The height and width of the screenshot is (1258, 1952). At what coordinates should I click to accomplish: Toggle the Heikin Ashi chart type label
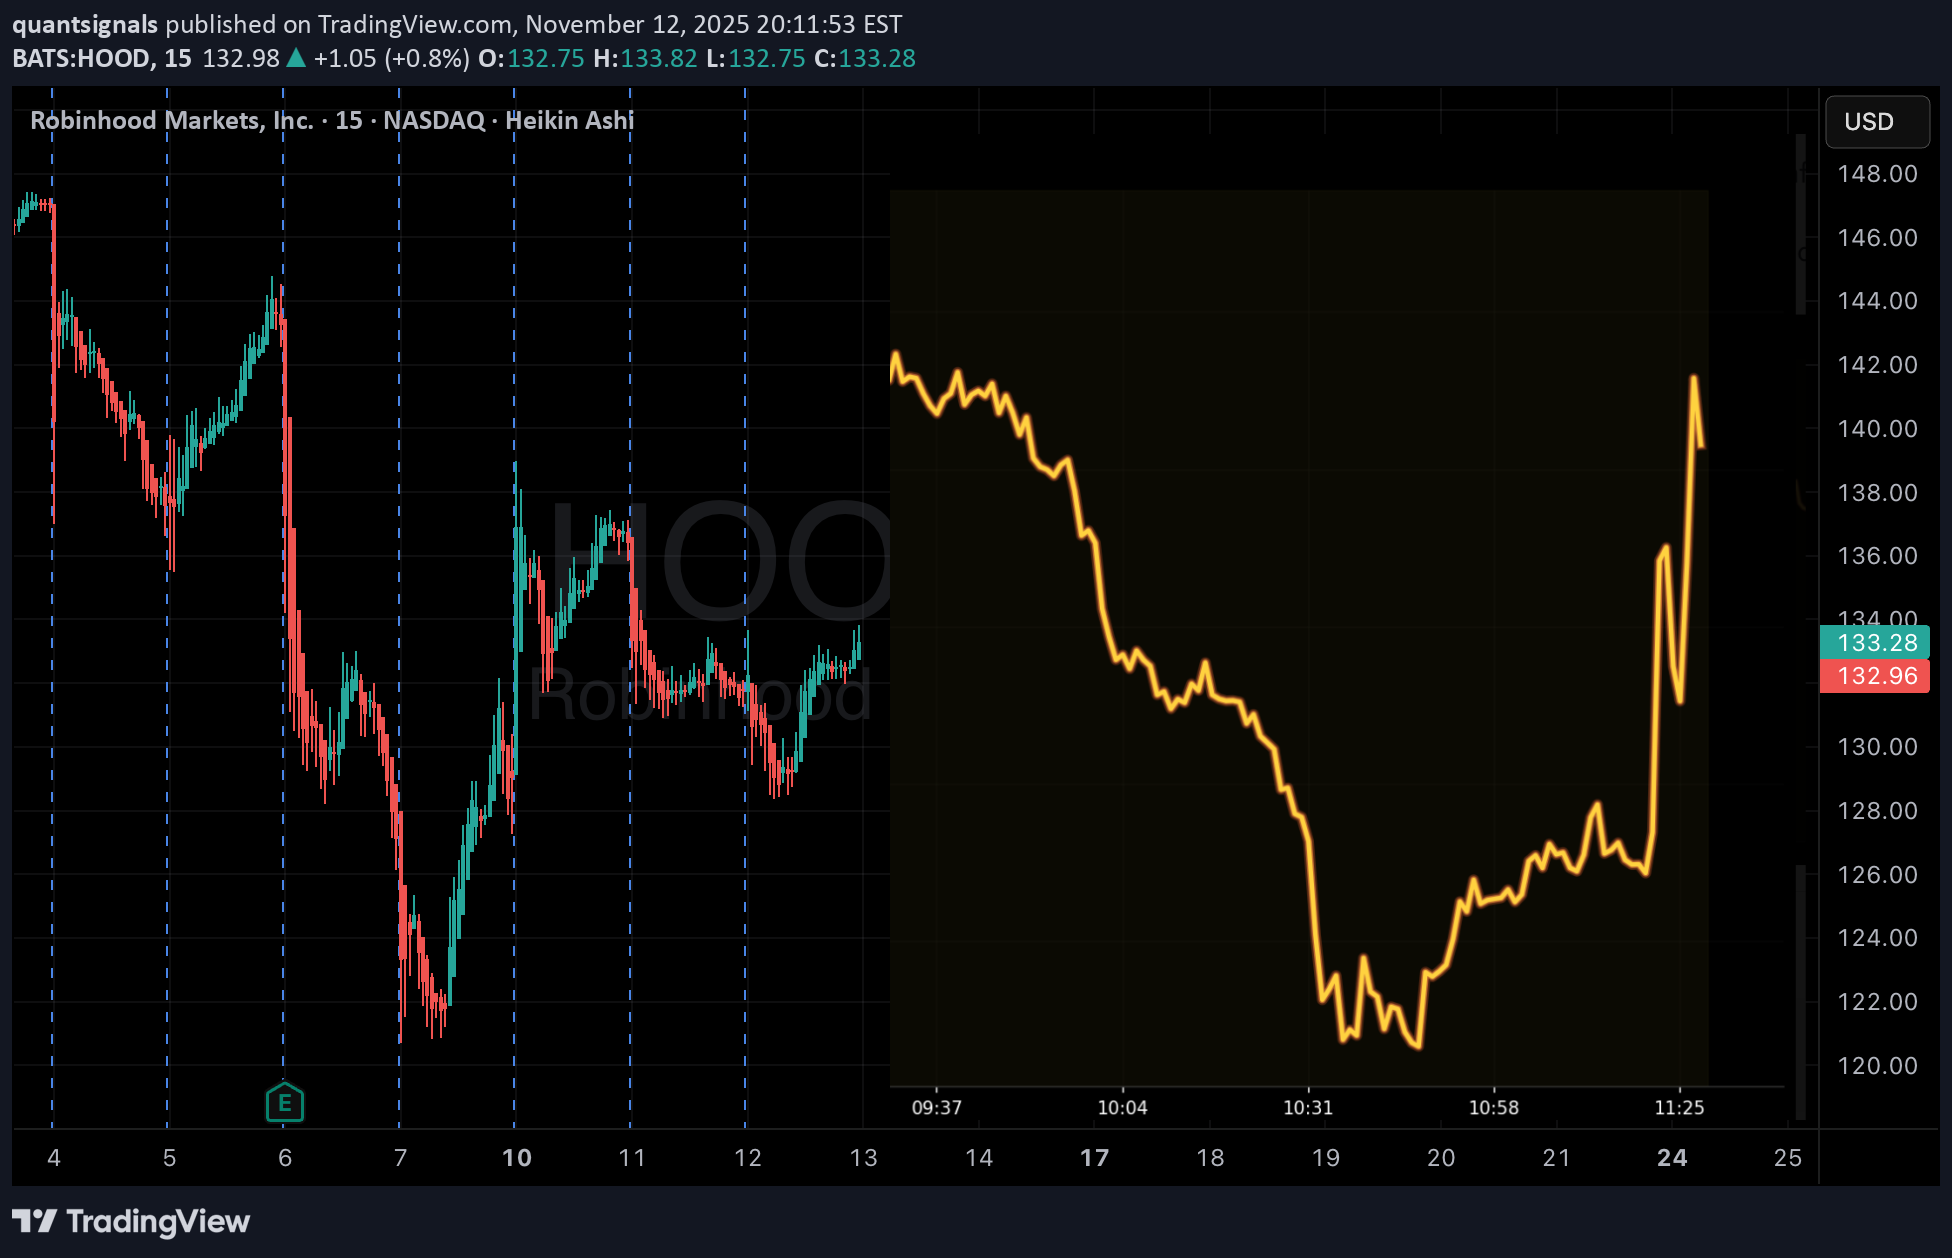click(x=570, y=120)
